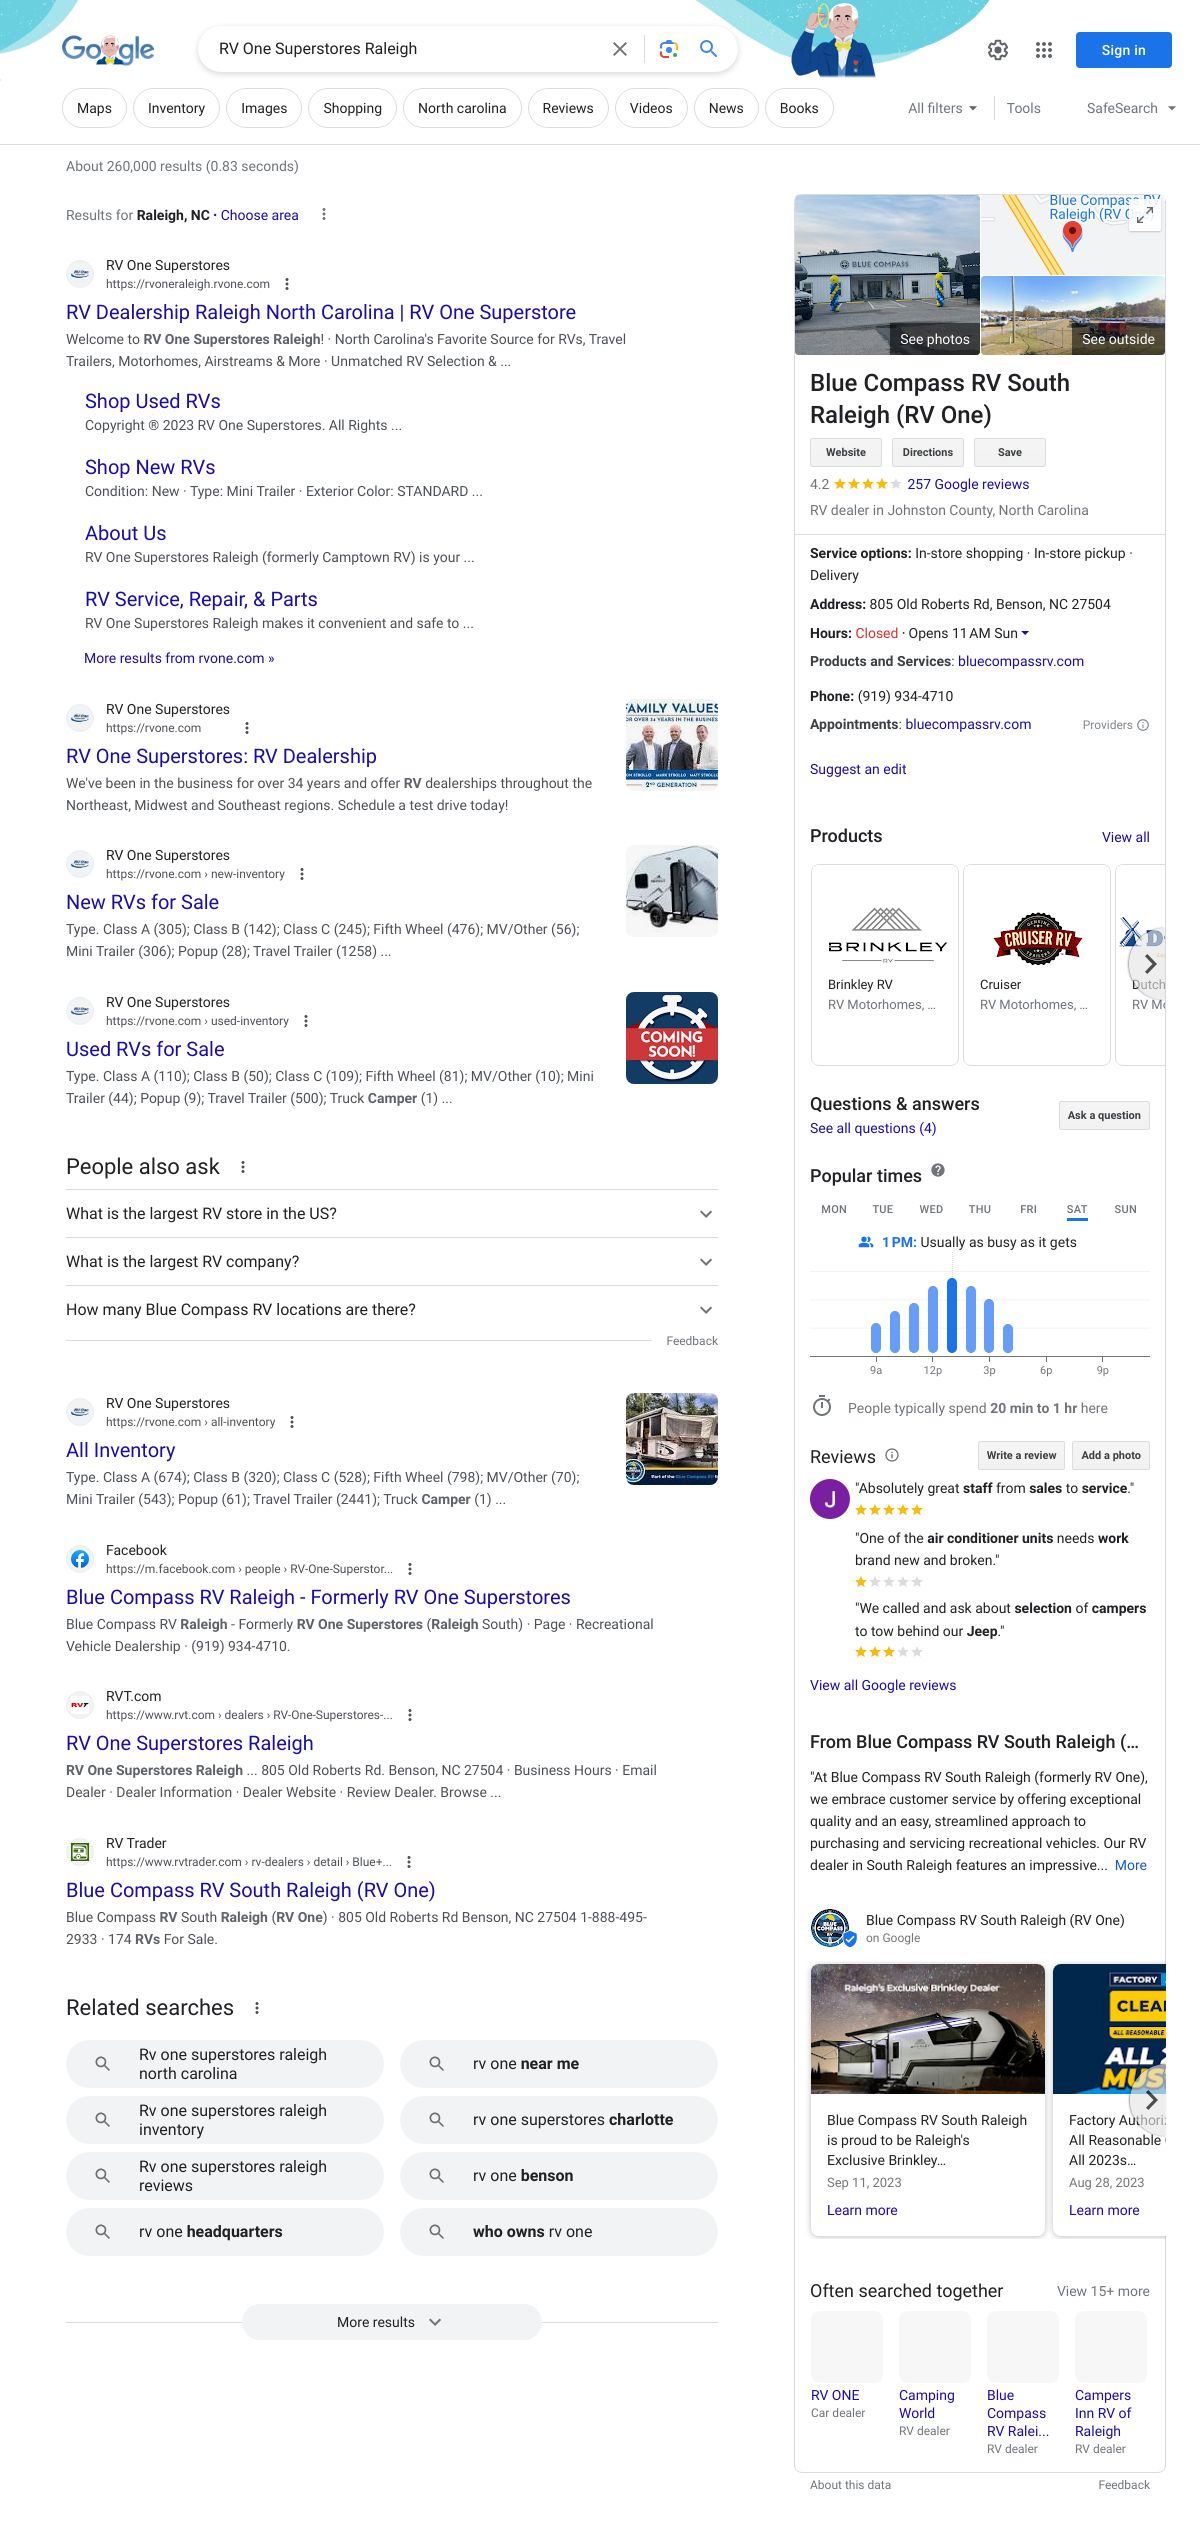The image size is (1200, 2538).
Task: Open the Google apps grid
Action: 1043,50
